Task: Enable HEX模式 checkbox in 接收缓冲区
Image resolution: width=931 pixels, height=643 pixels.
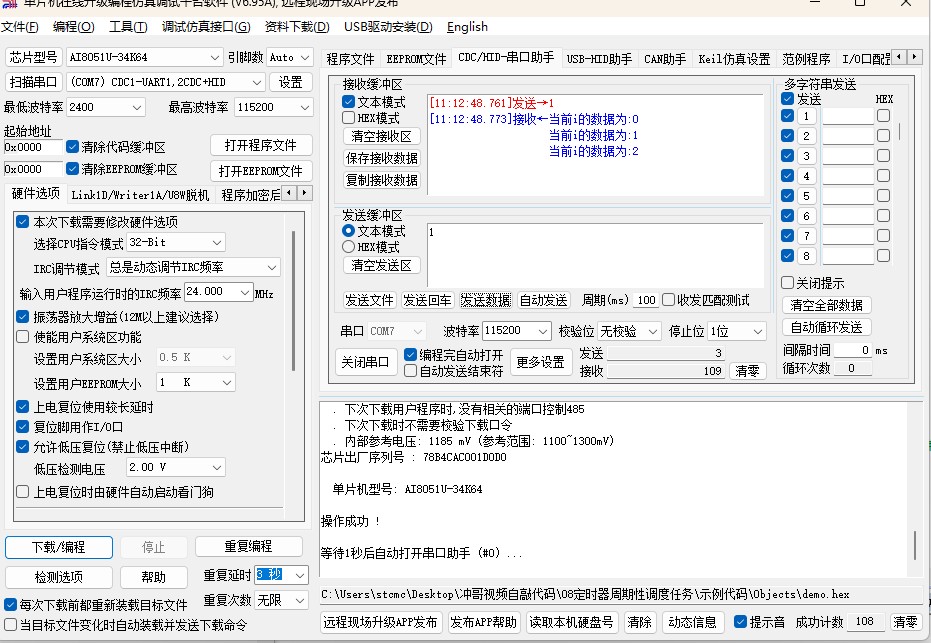Action: pyautogui.click(x=349, y=118)
